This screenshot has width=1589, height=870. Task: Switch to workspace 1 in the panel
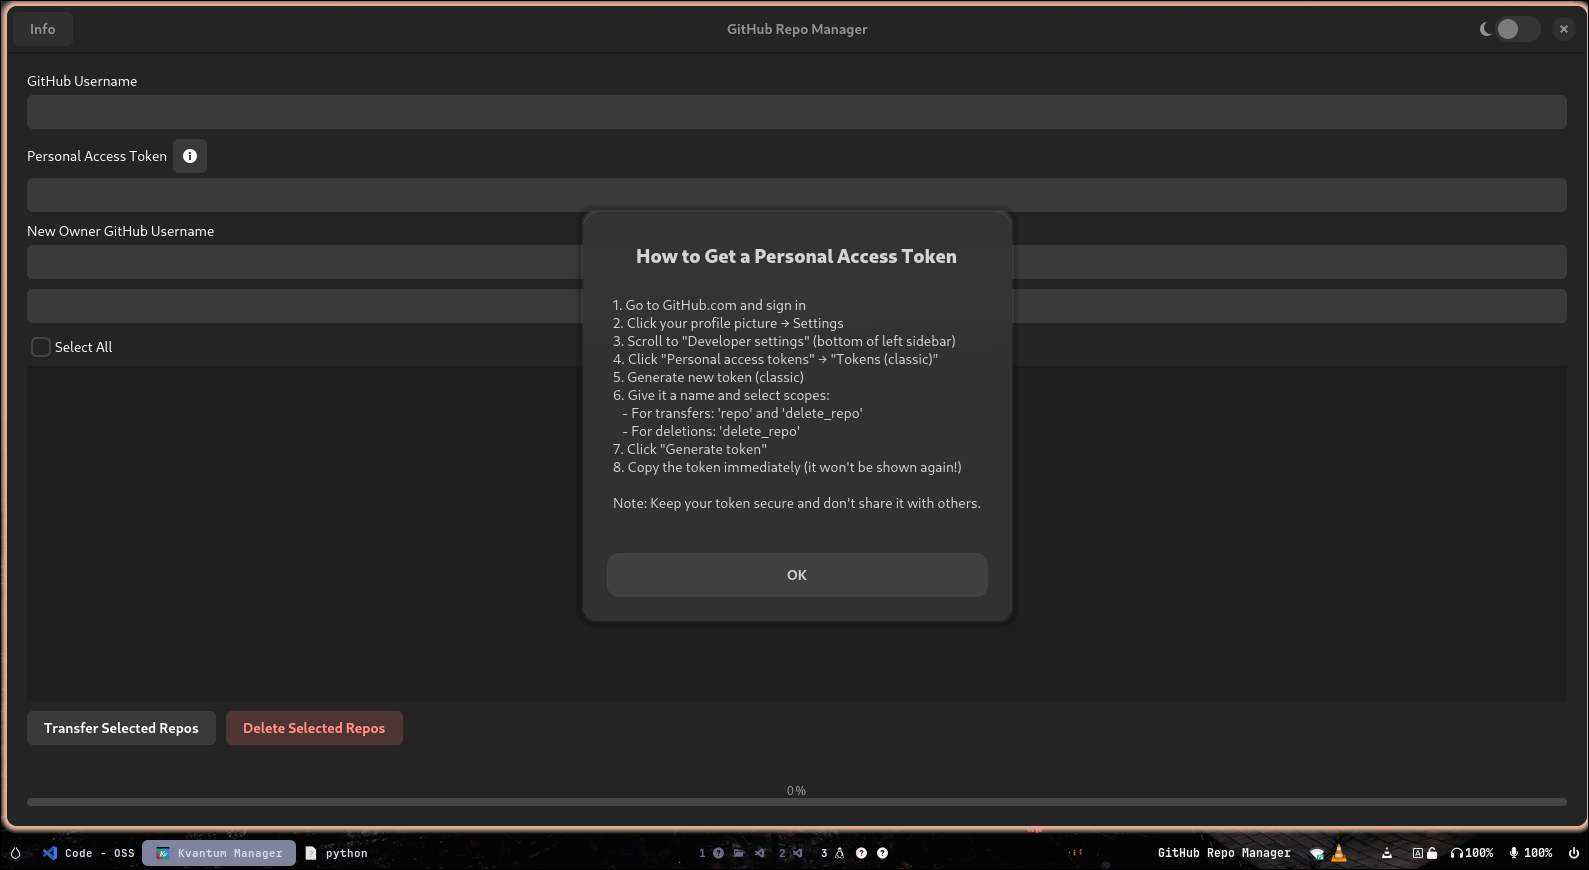(x=702, y=853)
